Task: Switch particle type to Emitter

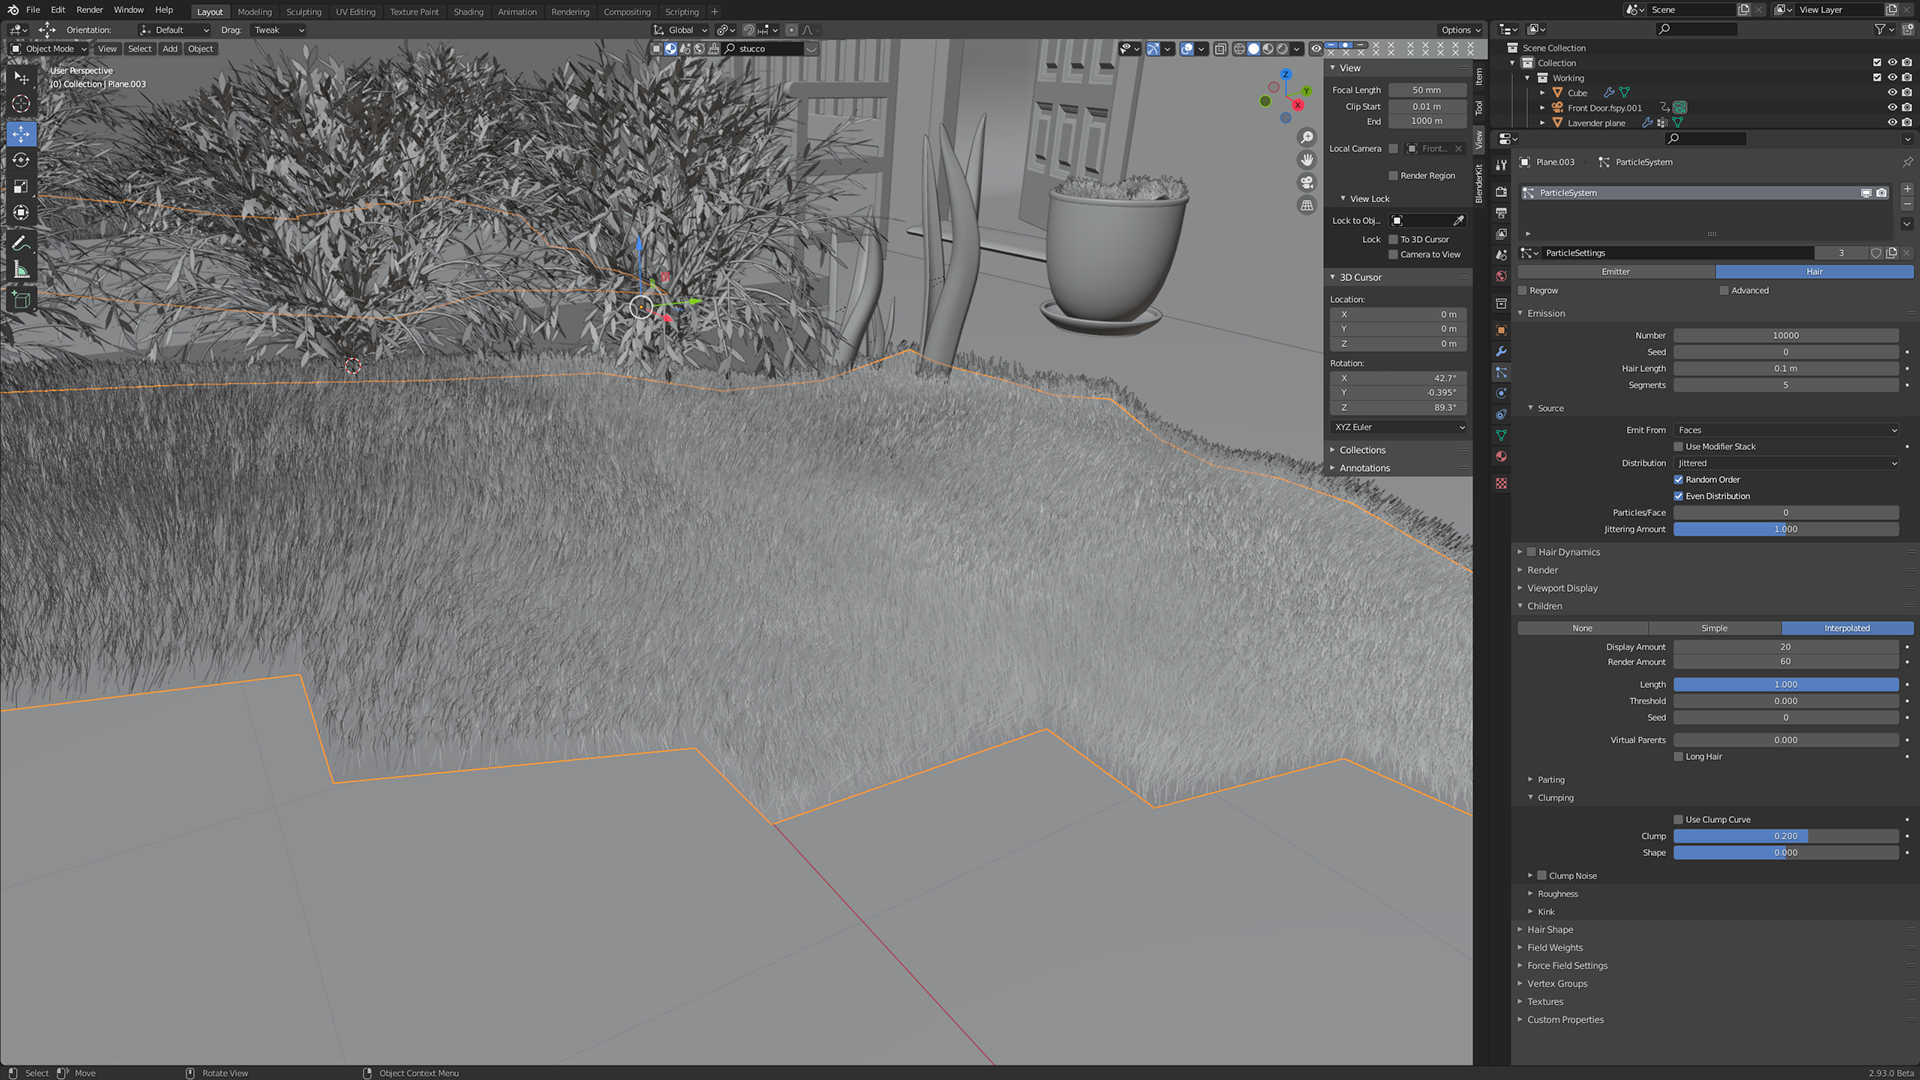Action: point(1615,272)
